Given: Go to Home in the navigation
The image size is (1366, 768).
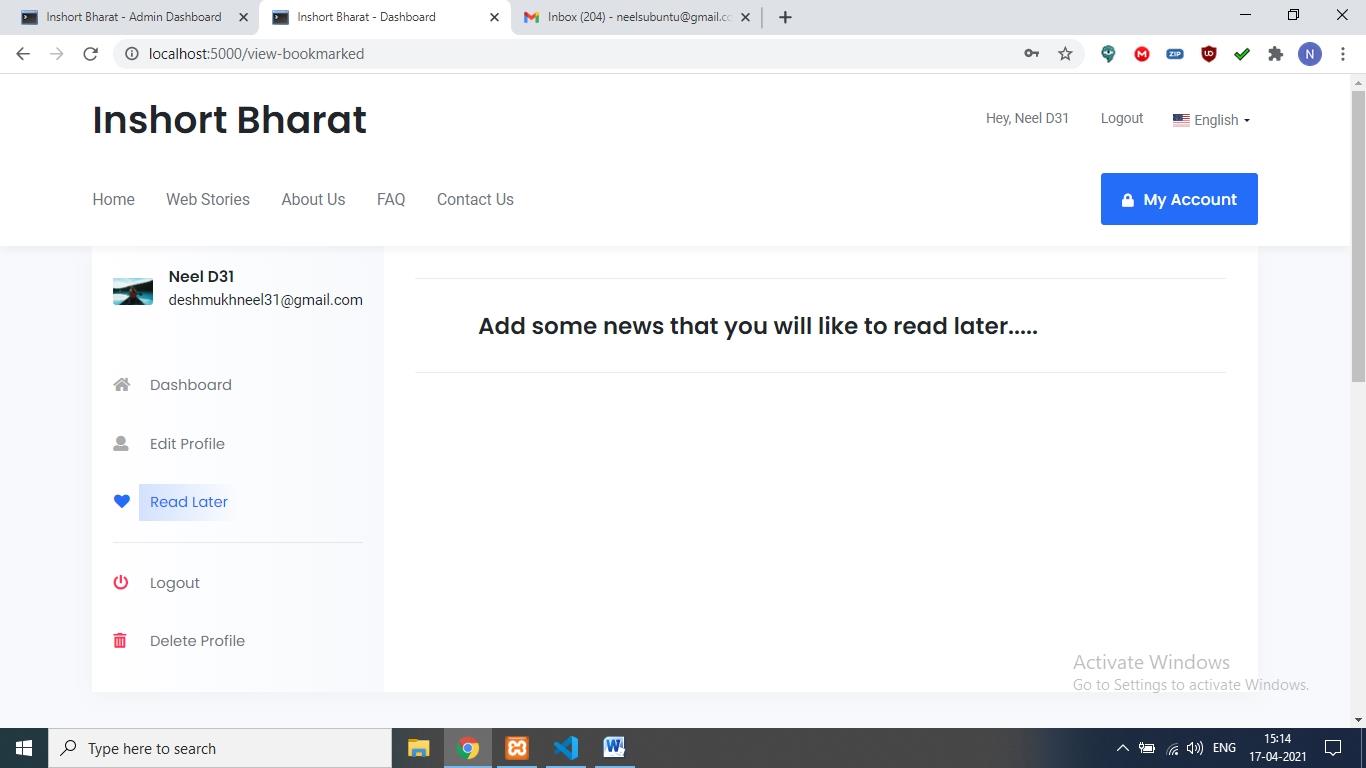Looking at the screenshot, I should [113, 199].
